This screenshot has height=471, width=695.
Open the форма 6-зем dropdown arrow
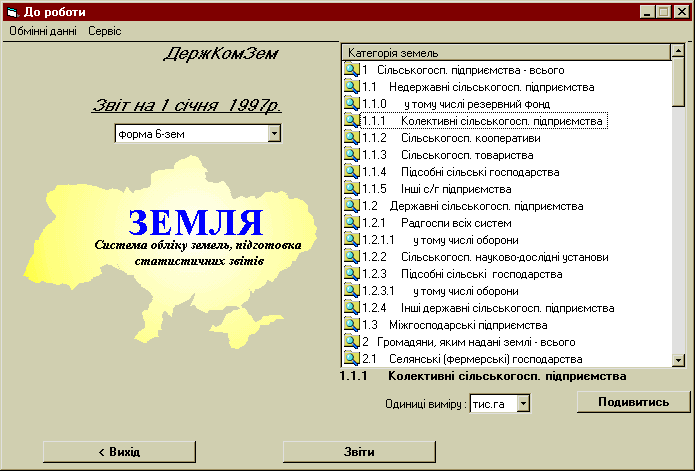click(x=274, y=133)
